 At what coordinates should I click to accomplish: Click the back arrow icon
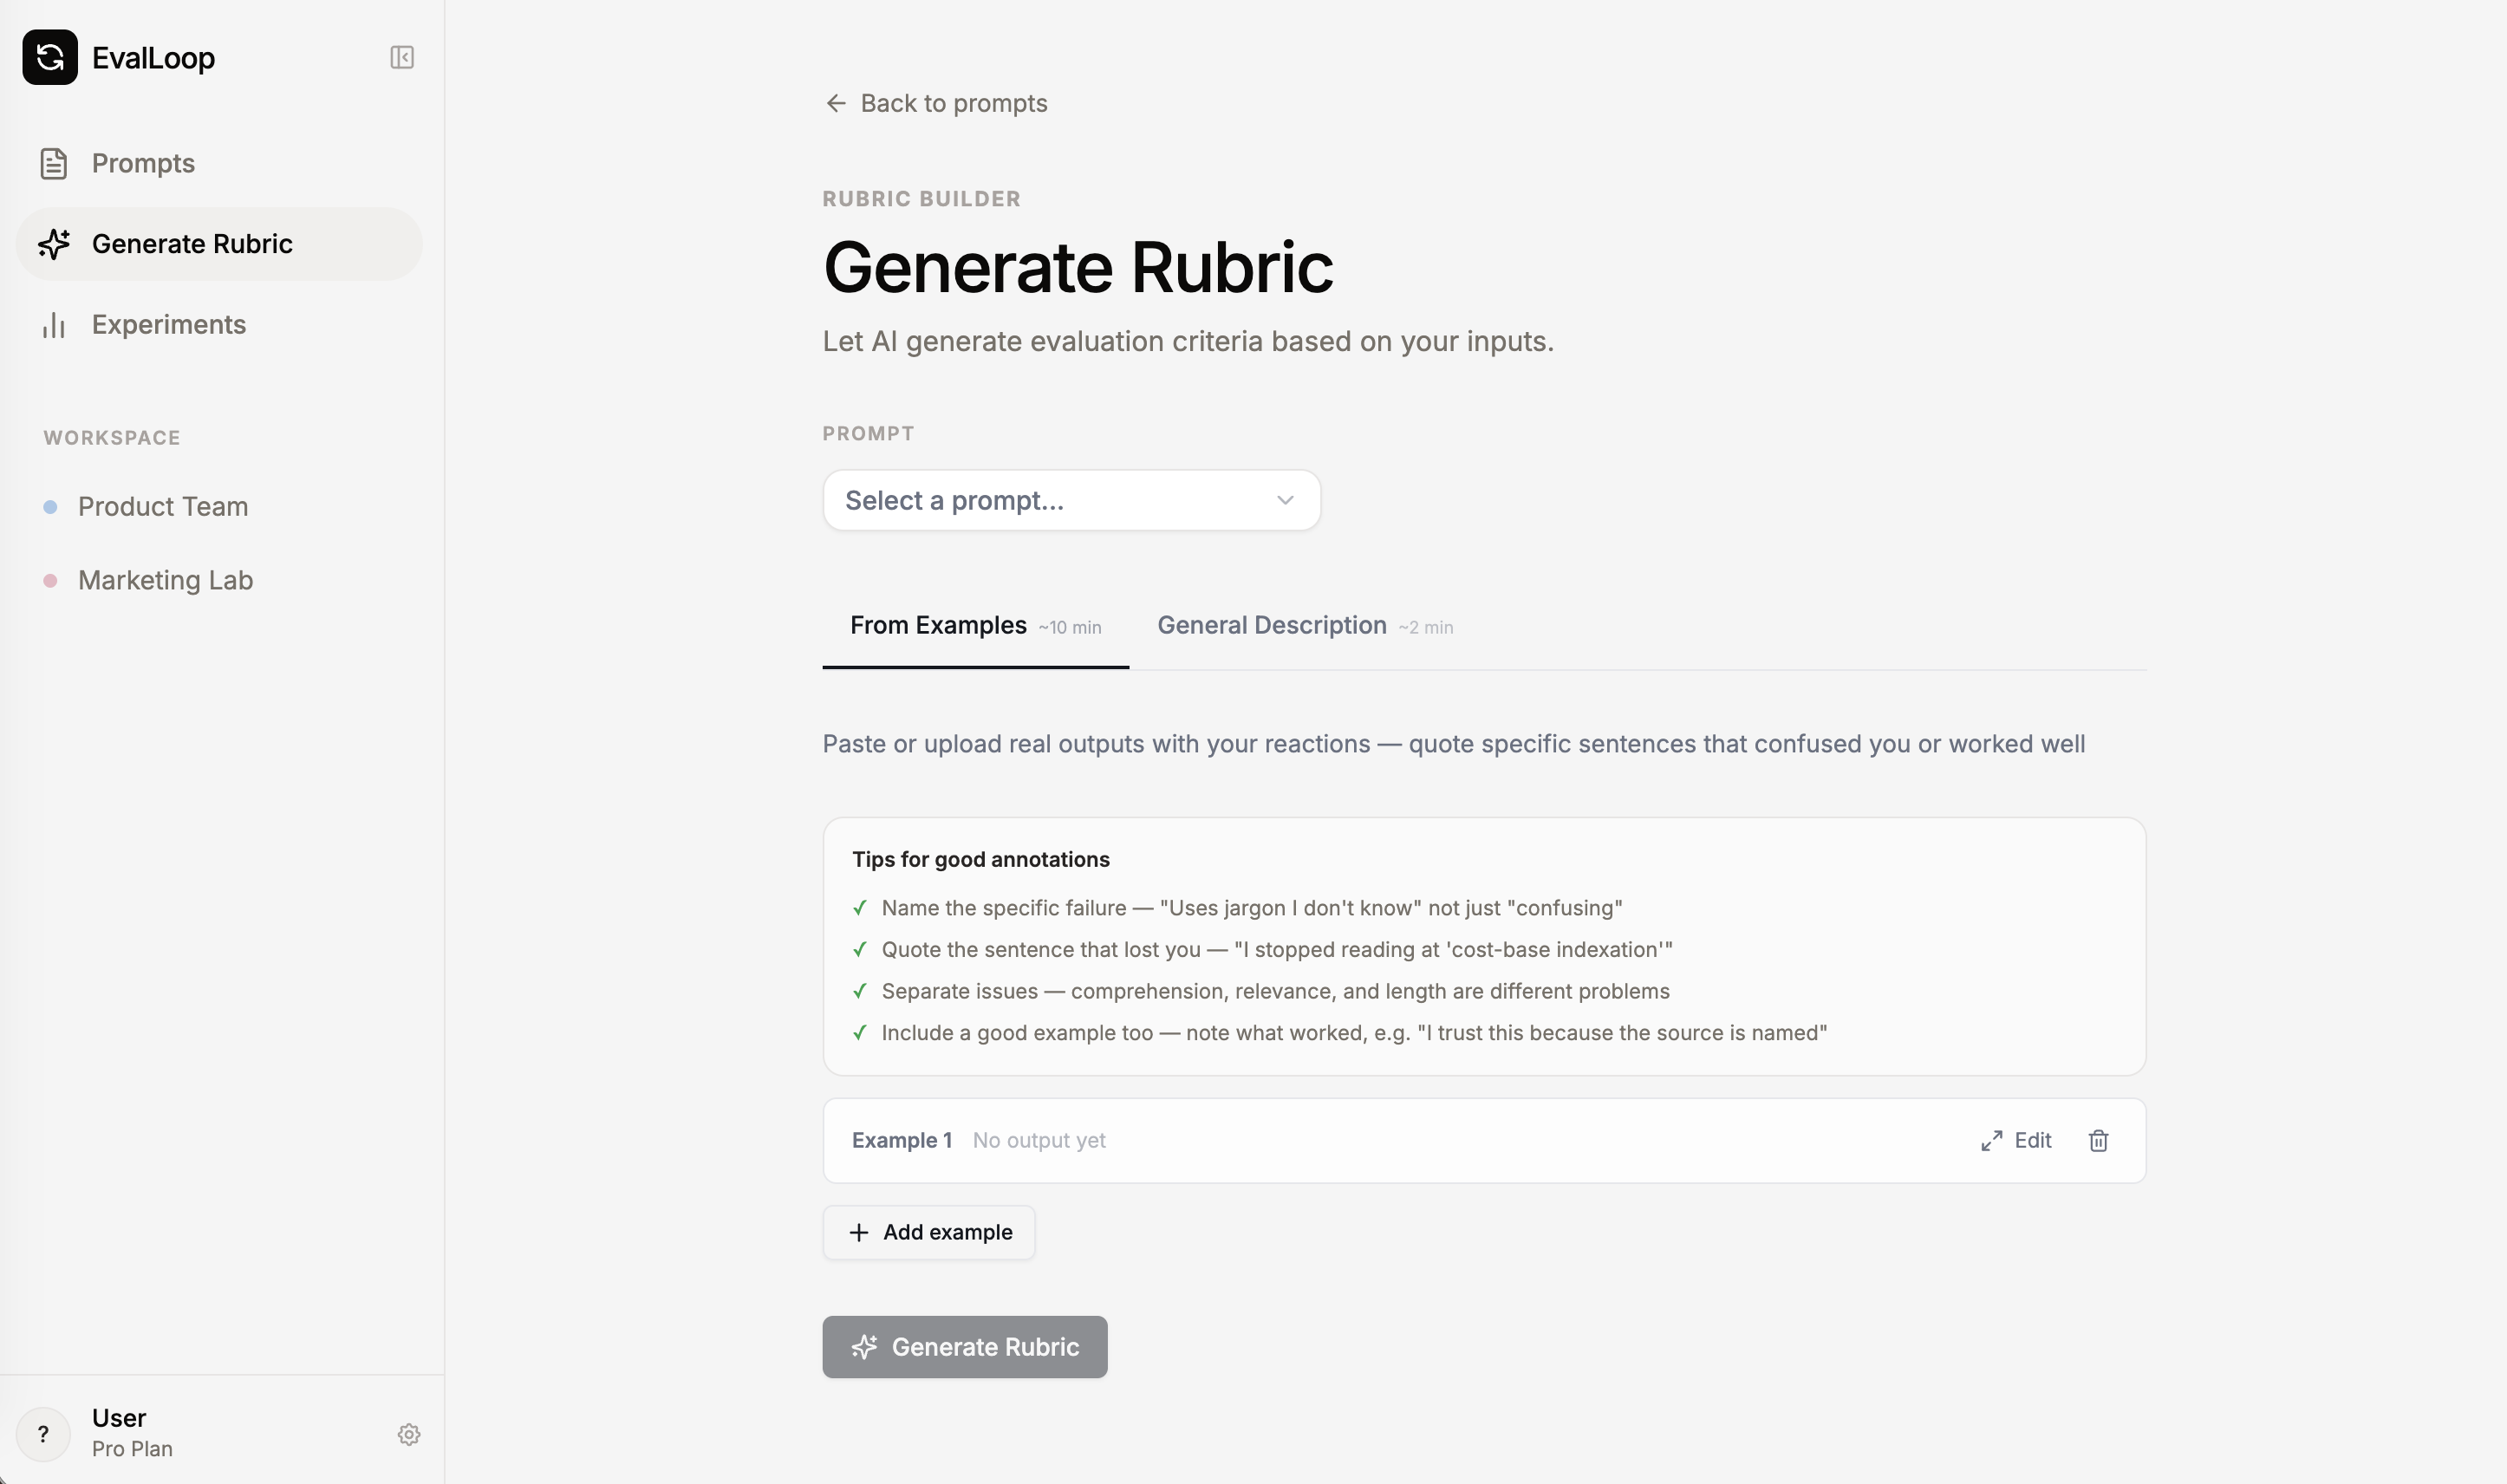pos(836,103)
